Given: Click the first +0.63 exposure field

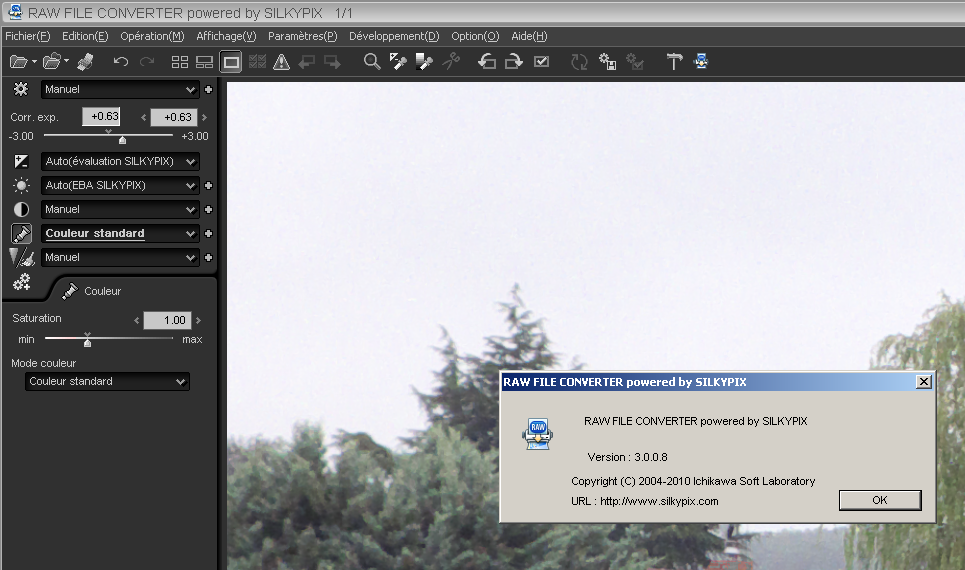Looking at the screenshot, I should coord(102,116).
